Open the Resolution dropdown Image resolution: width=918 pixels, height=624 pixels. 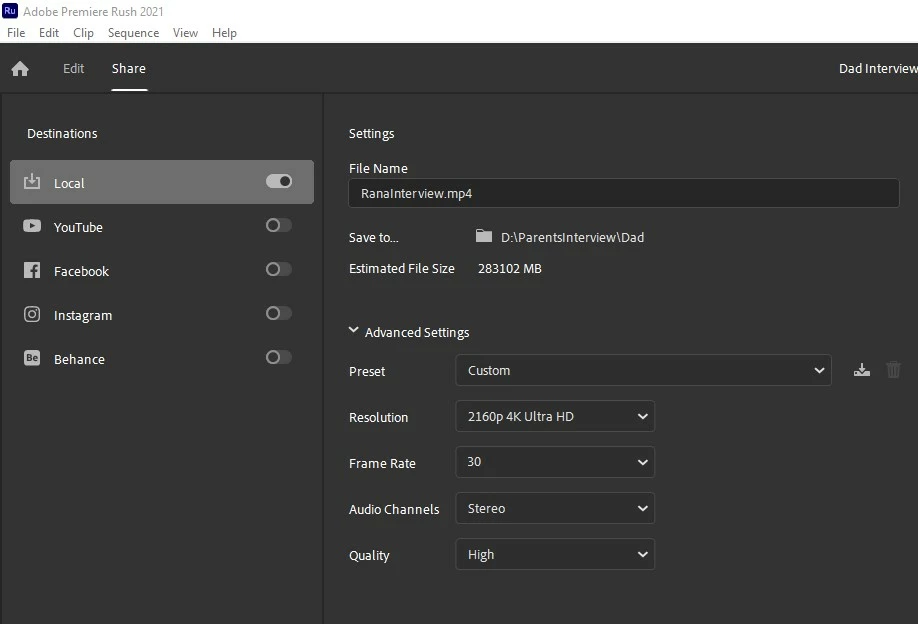(555, 416)
